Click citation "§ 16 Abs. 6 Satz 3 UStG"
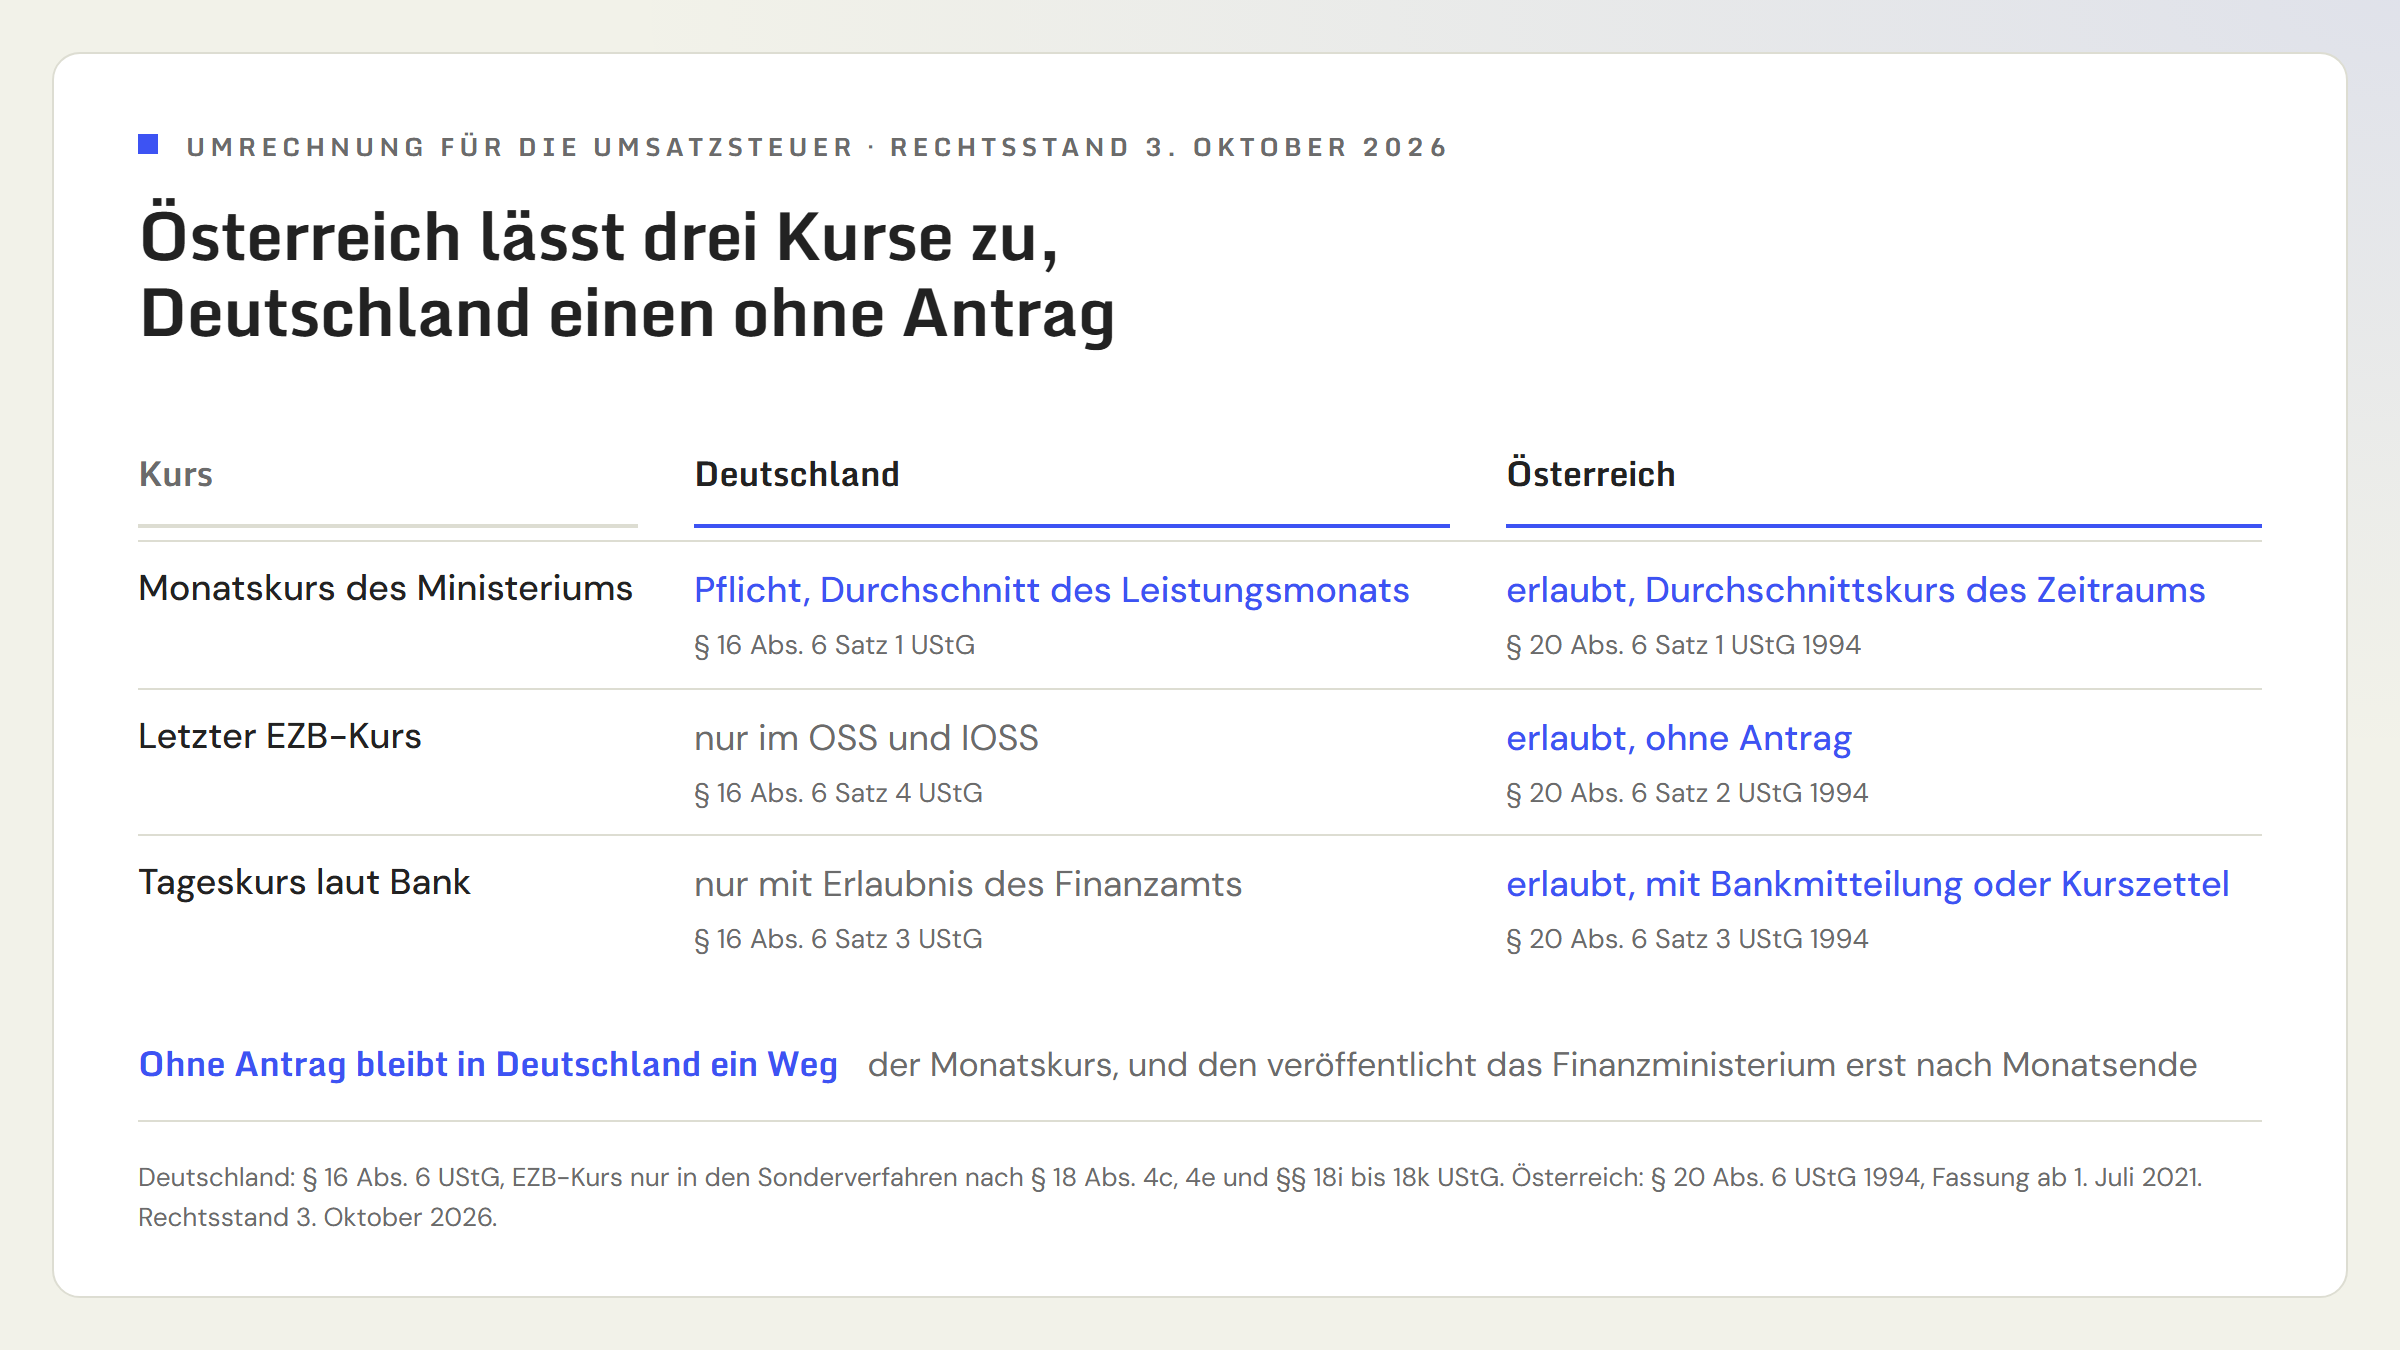This screenshot has height=1350, width=2400. (x=839, y=939)
